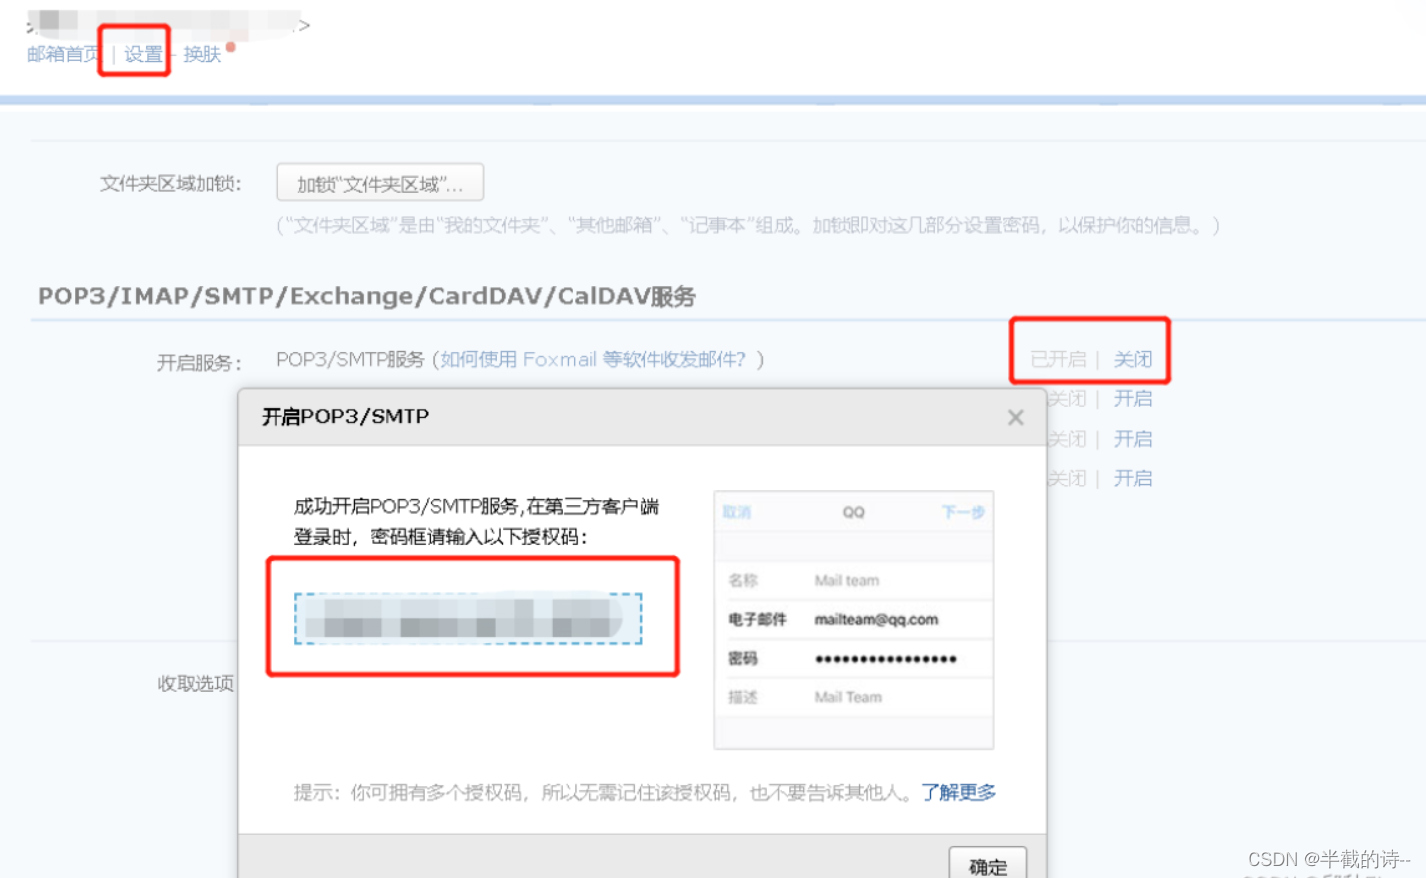Click the 开启POP3/SMTP dialog title

(345, 416)
